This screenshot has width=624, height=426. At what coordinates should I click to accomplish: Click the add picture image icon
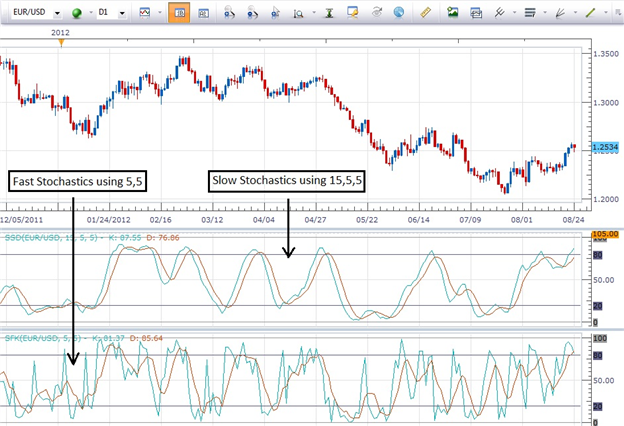point(452,12)
